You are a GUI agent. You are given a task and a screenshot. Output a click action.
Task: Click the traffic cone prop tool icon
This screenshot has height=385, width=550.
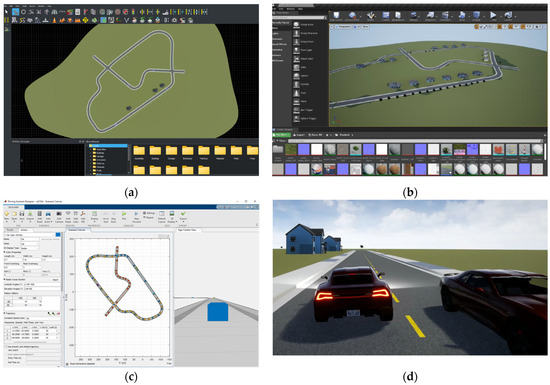click(x=54, y=20)
